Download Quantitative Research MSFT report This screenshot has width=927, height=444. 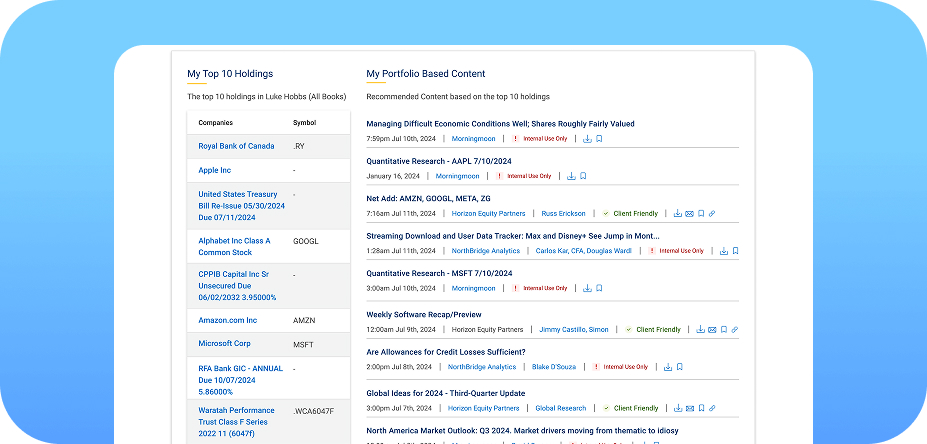click(x=587, y=289)
